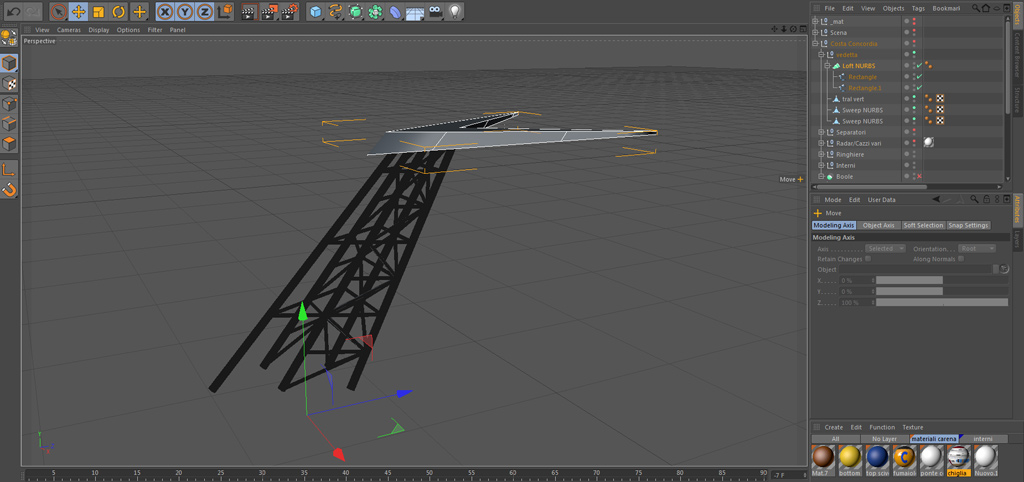Image resolution: width=1024 pixels, height=482 pixels.
Task: Undo the last action with the Undo arrow
Action: 14,11
